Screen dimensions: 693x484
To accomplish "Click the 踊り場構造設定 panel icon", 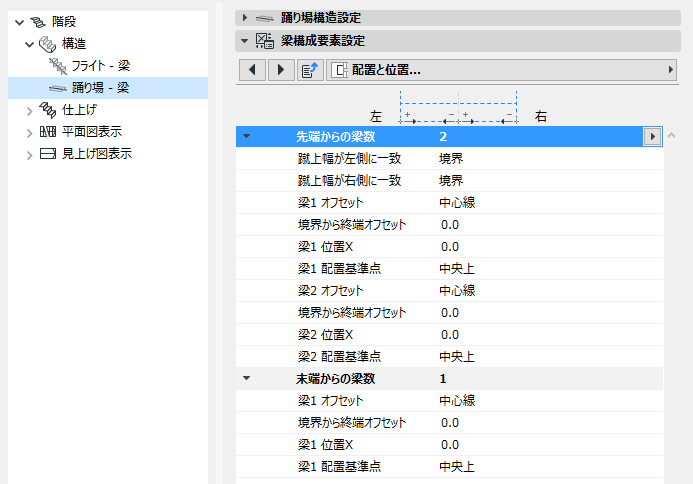I will [265, 18].
